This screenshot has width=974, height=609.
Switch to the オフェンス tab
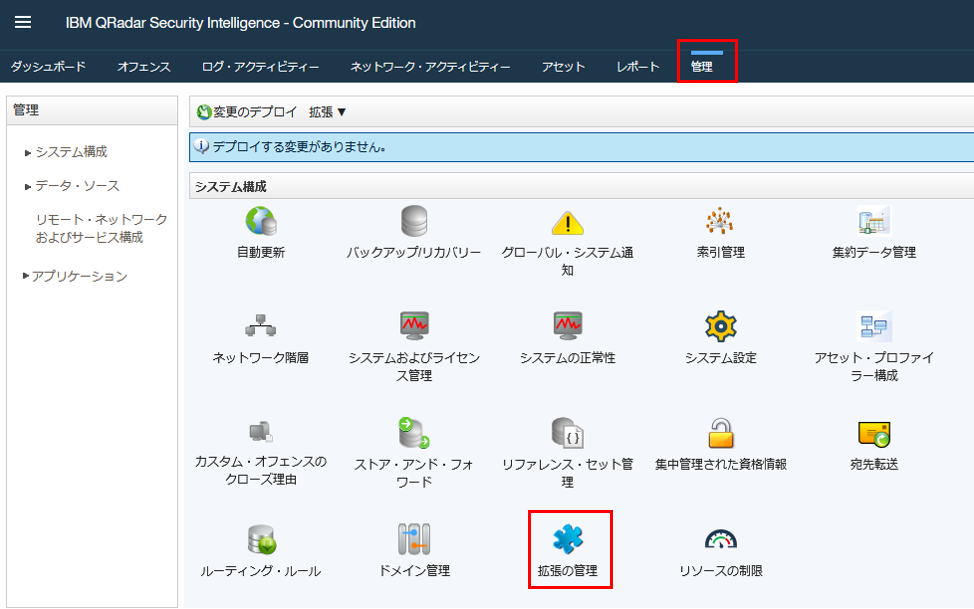click(x=143, y=66)
